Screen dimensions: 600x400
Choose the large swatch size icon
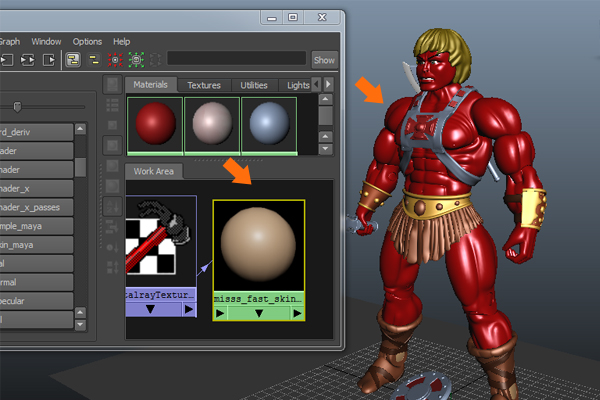tap(112, 166)
